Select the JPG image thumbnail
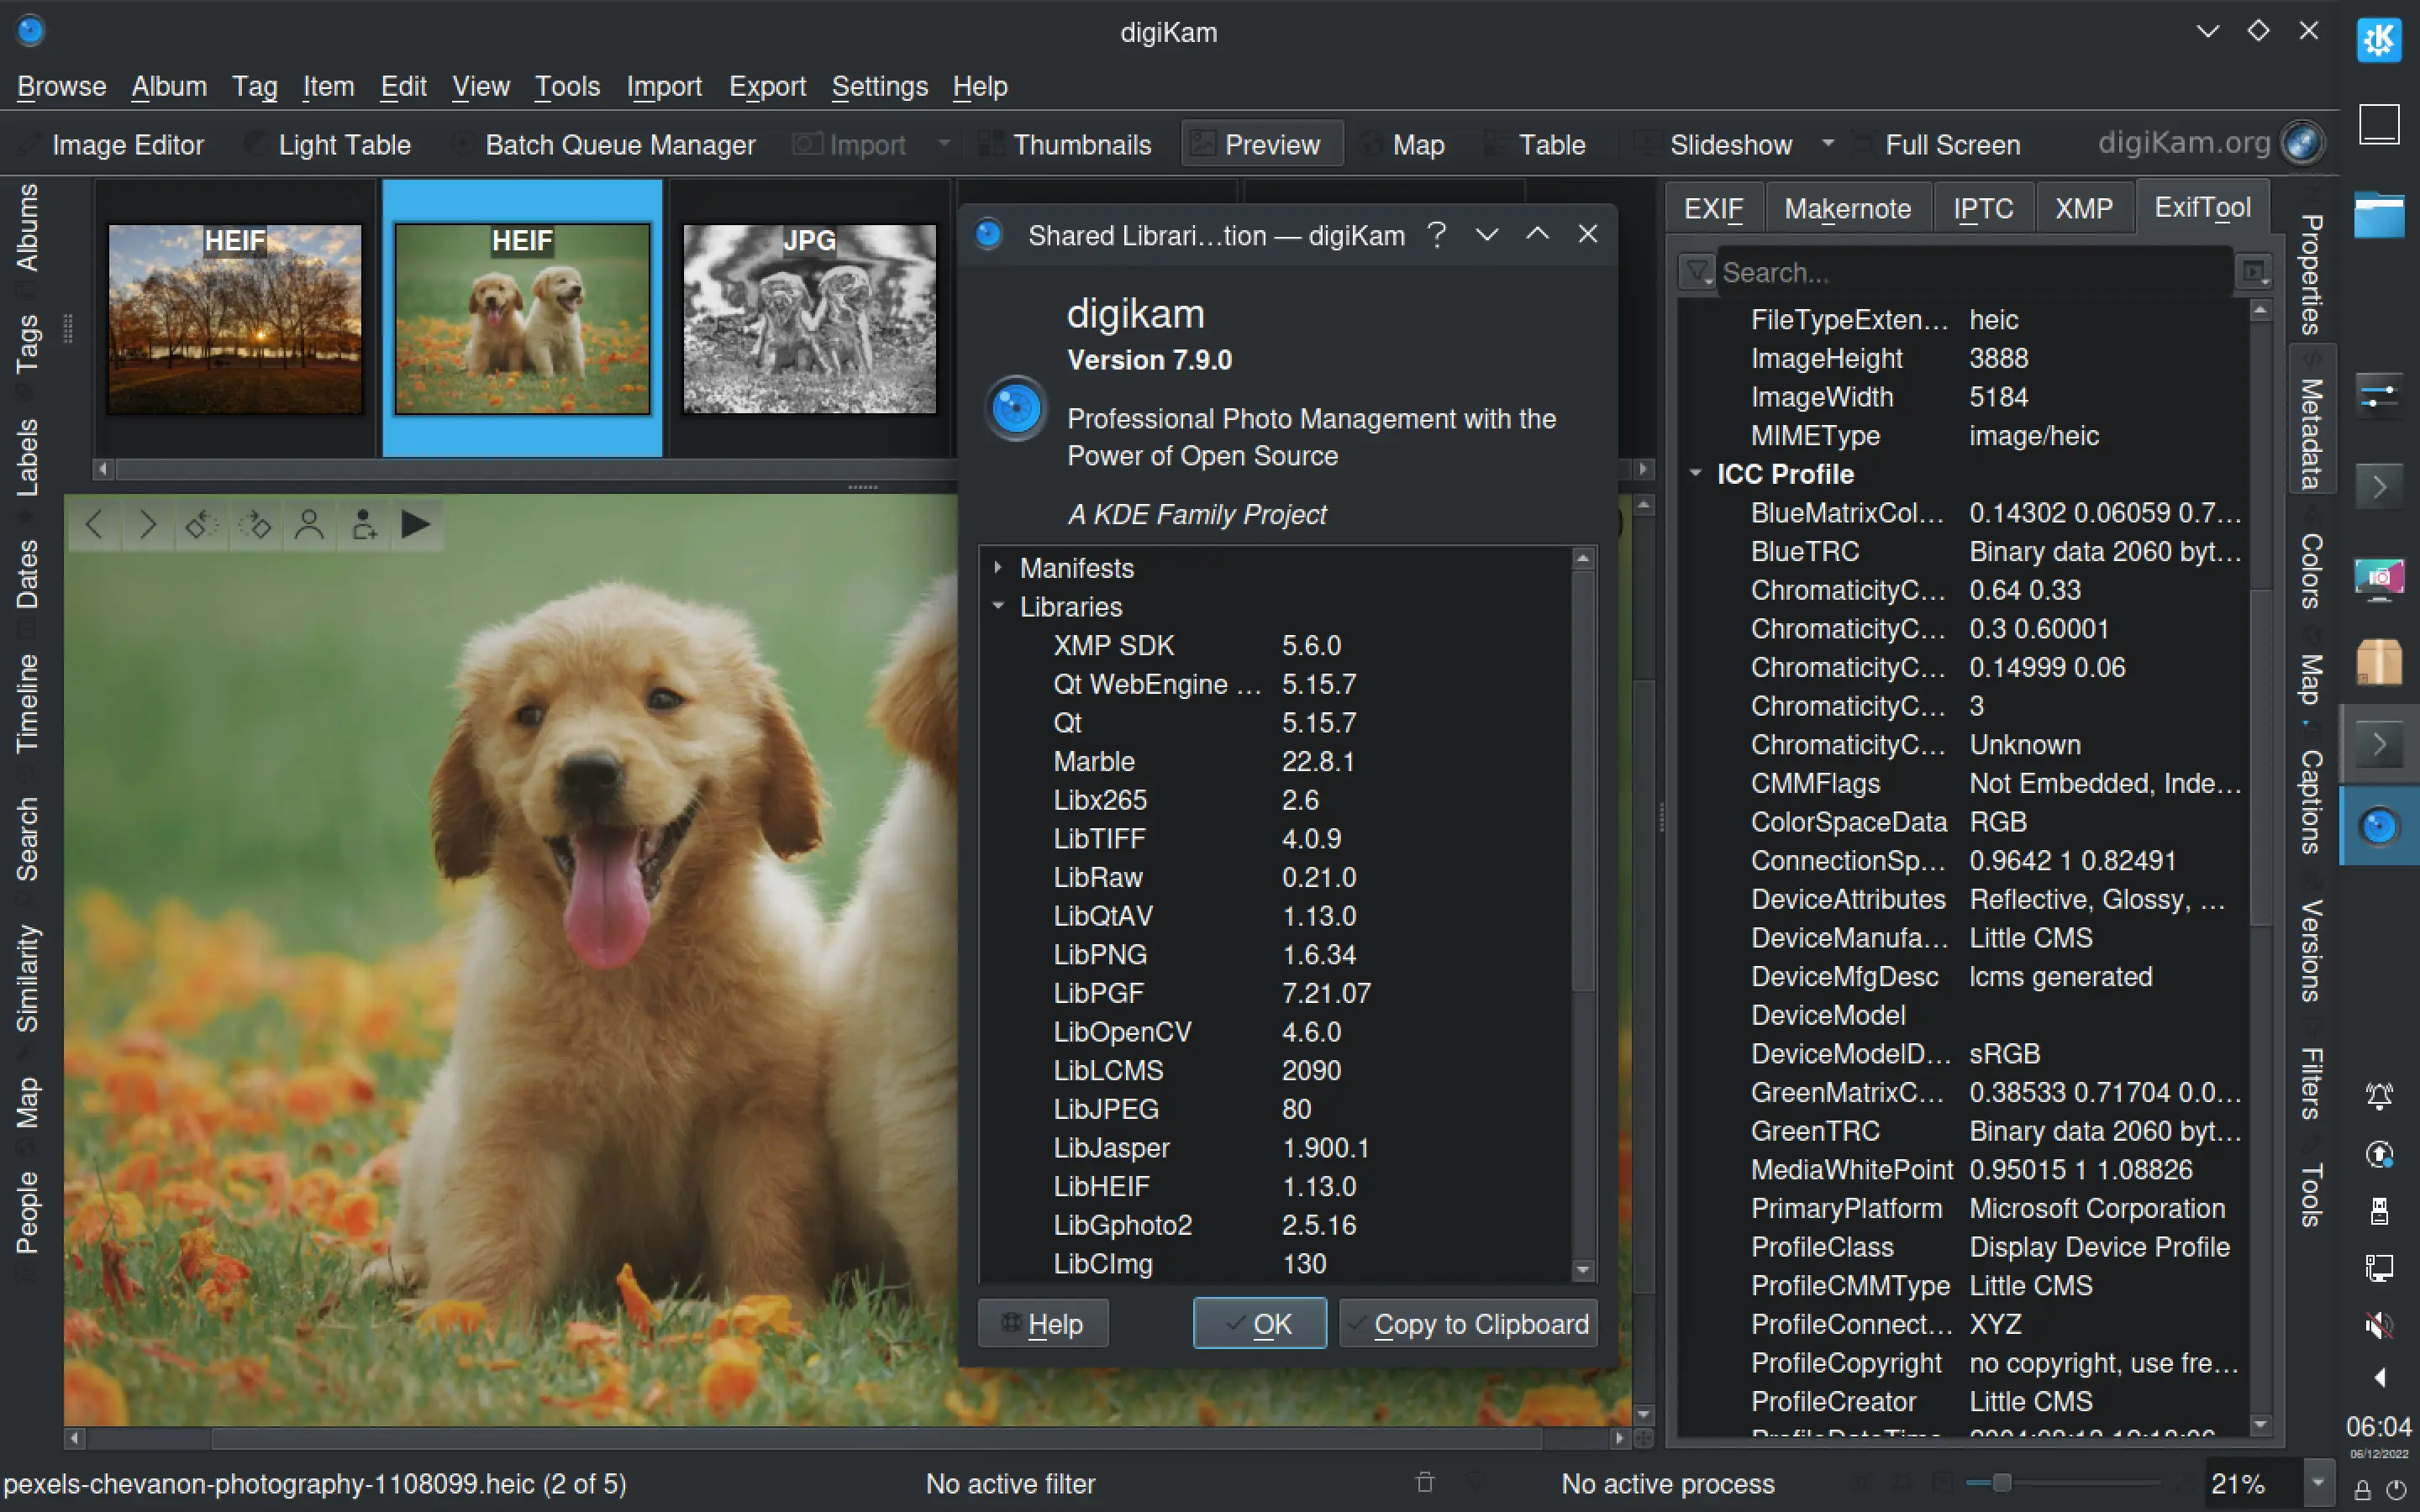Screen dimensions: 2420x1512 click(x=808, y=318)
